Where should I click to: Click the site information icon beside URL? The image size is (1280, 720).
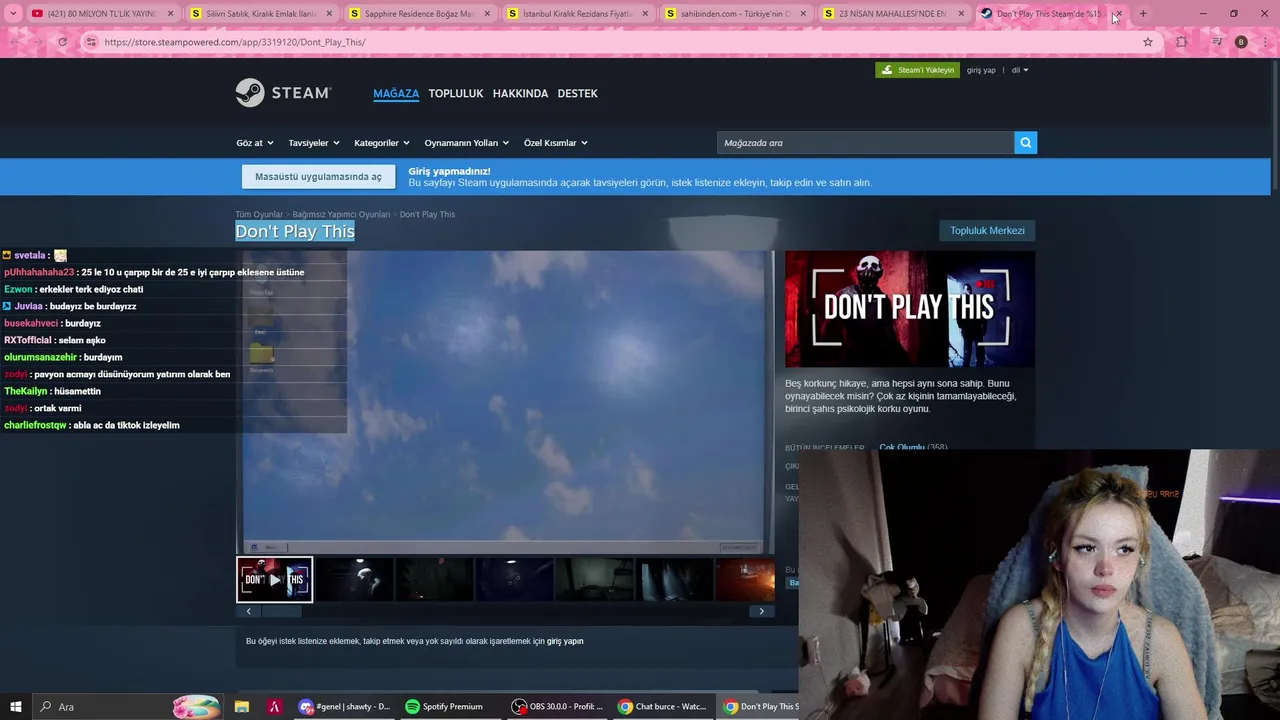91,42
